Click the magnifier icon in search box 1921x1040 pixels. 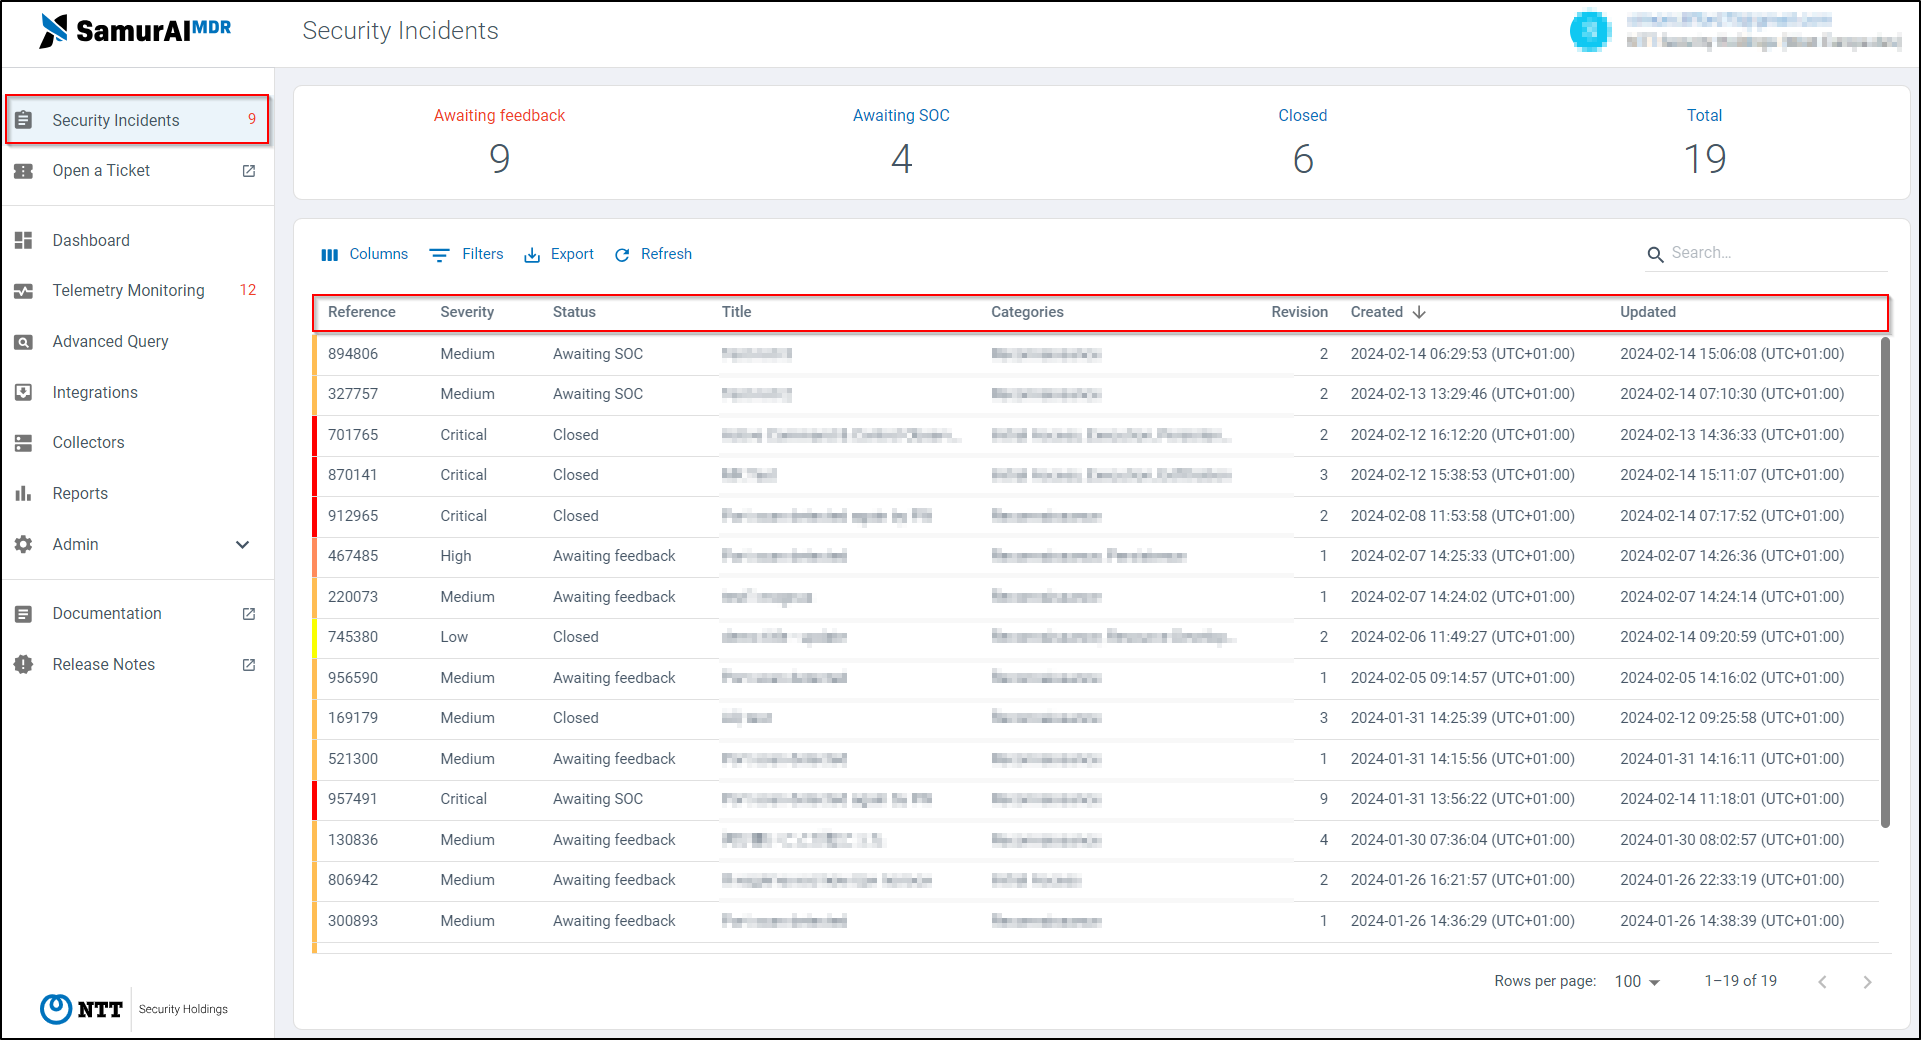1656,255
